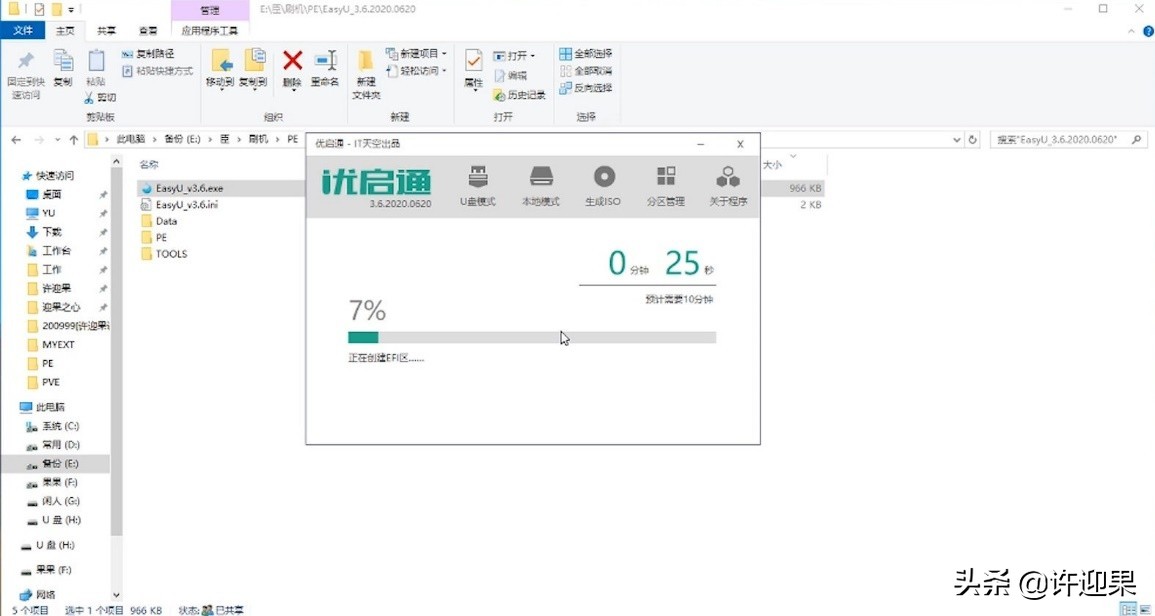This screenshot has width=1155, height=616.
Task: Click the 管理 contextual tab header
Action: (209, 11)
